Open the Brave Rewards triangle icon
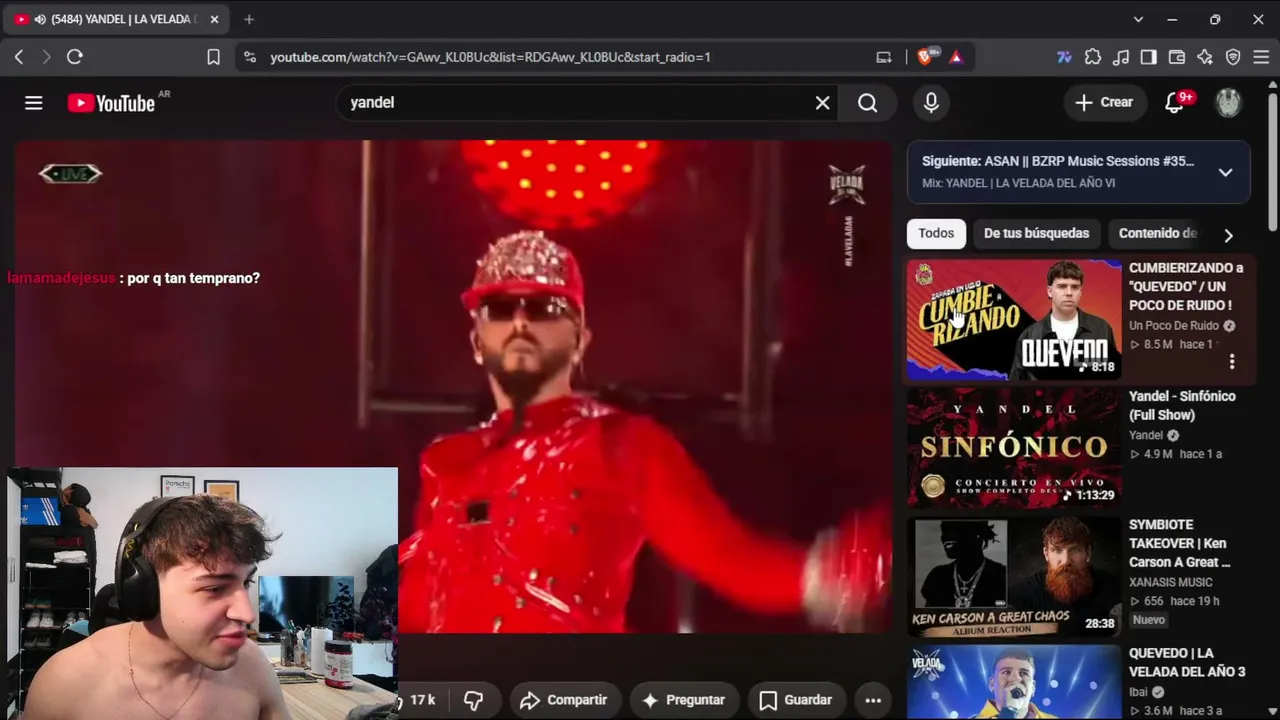 coord(956,57)
